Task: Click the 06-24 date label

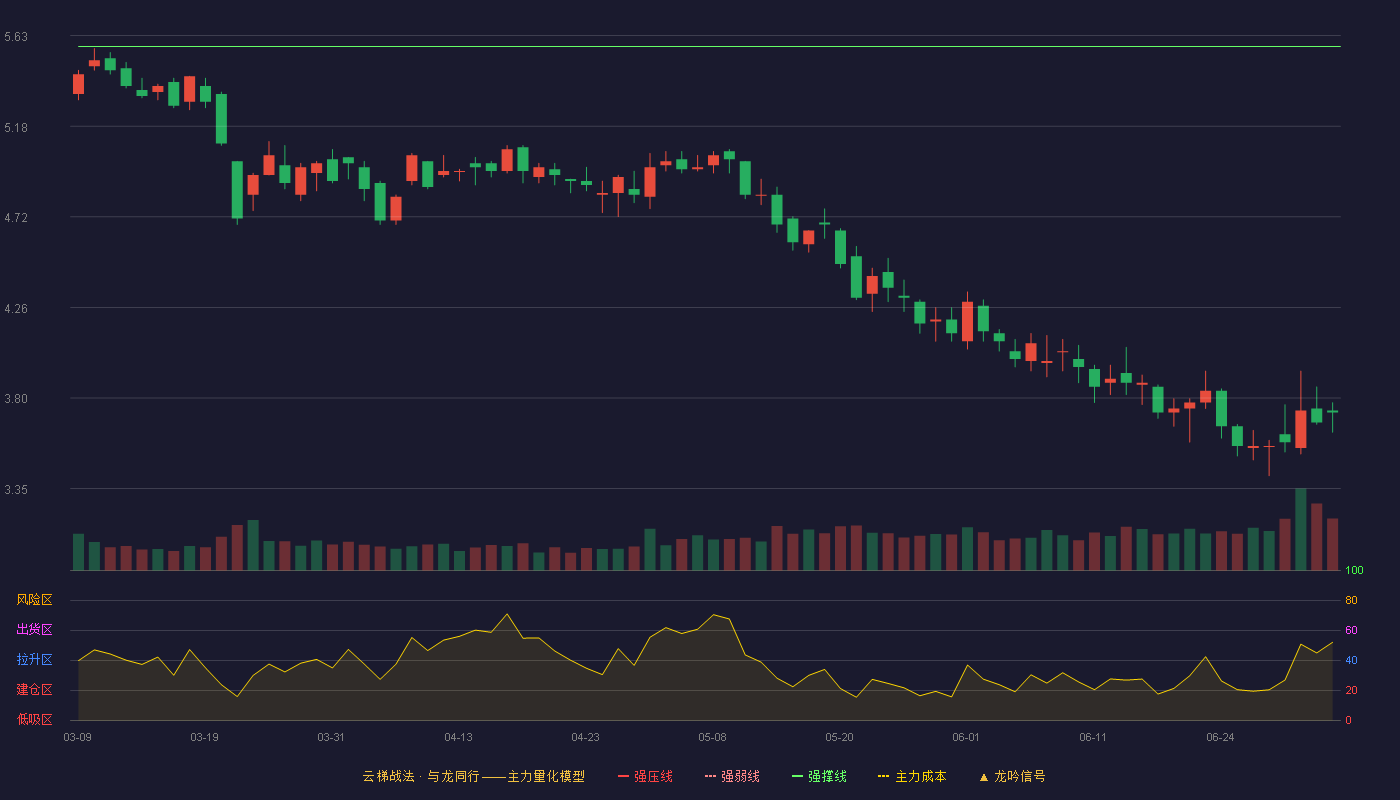Action: [1220, 737]
